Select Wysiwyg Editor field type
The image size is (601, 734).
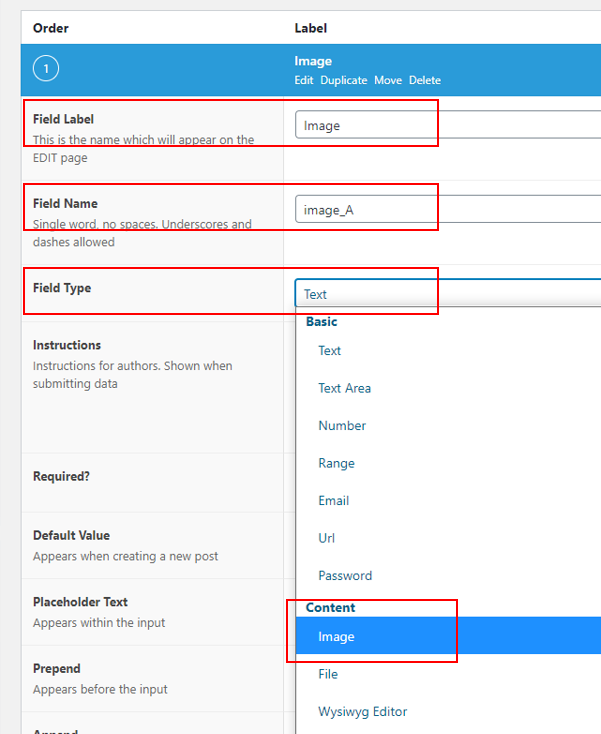click(x=363, y=712)
